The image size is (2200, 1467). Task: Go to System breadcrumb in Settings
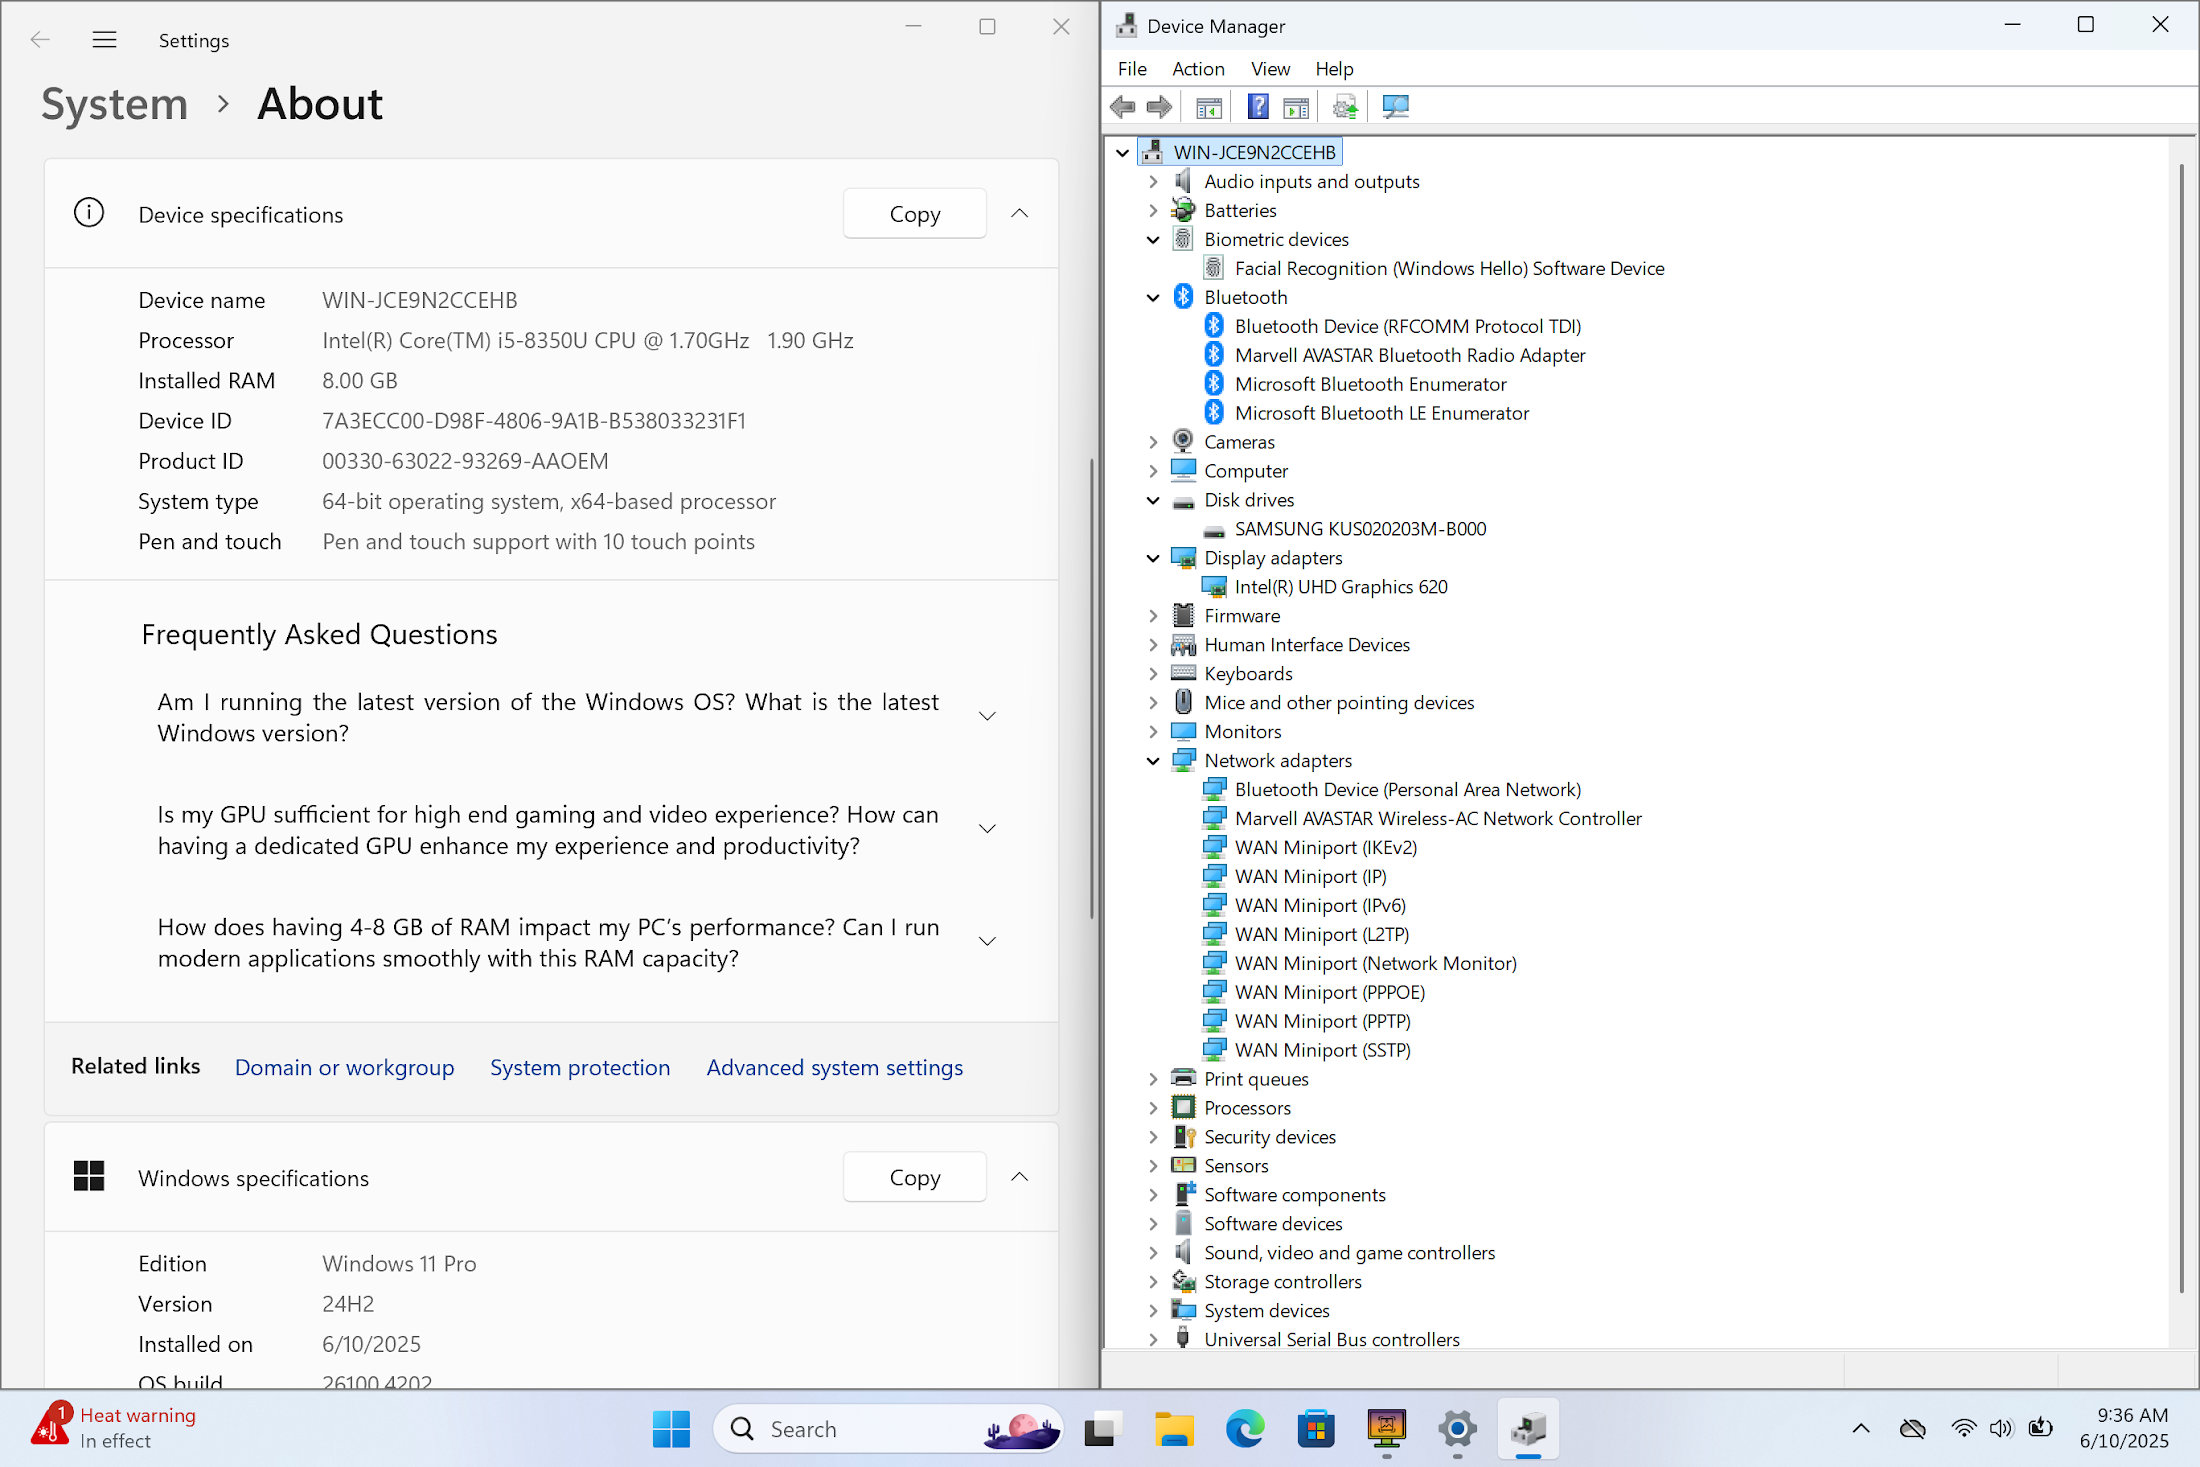coord(114,104)
